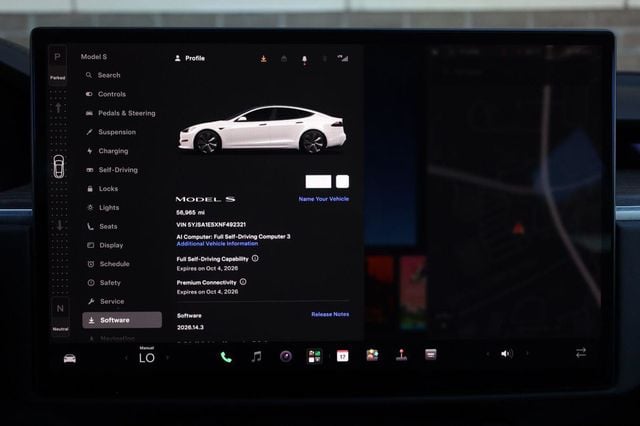The image size is (640, 426).
Task: Tap the orange software download icon
Action: point(264,59)
